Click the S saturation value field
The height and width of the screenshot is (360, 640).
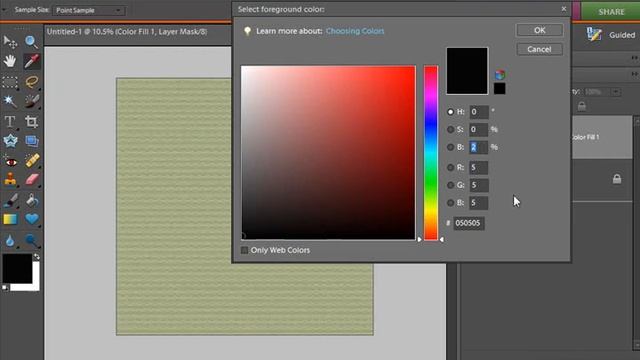[478, 129]
